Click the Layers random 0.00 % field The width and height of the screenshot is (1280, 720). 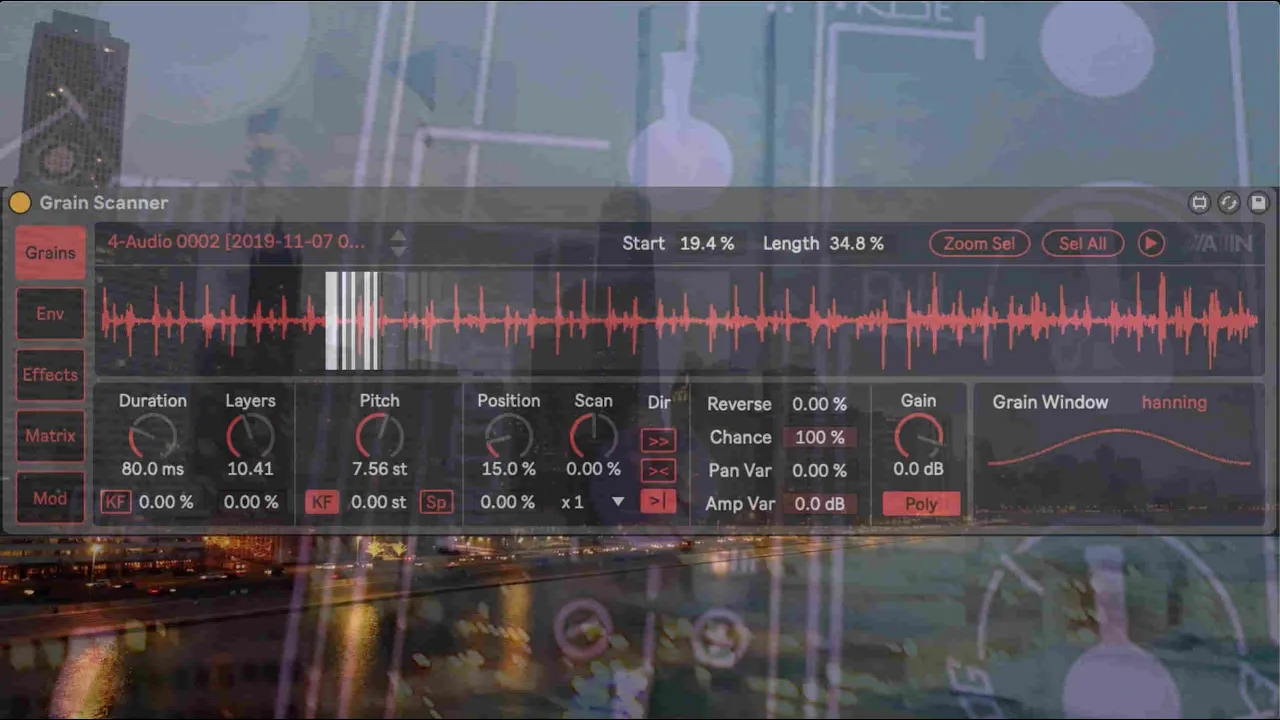(x=251, y=502)
